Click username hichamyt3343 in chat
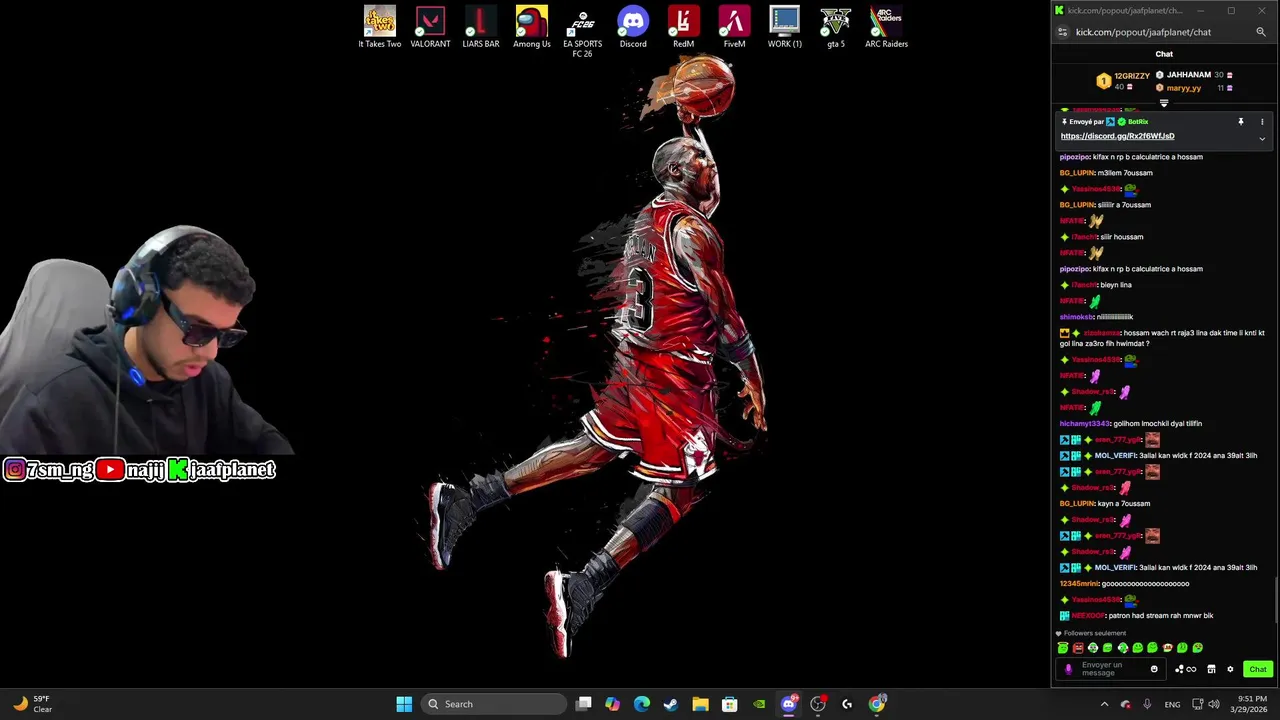Screen dimensions: 1280x720 coord(1085,424)
